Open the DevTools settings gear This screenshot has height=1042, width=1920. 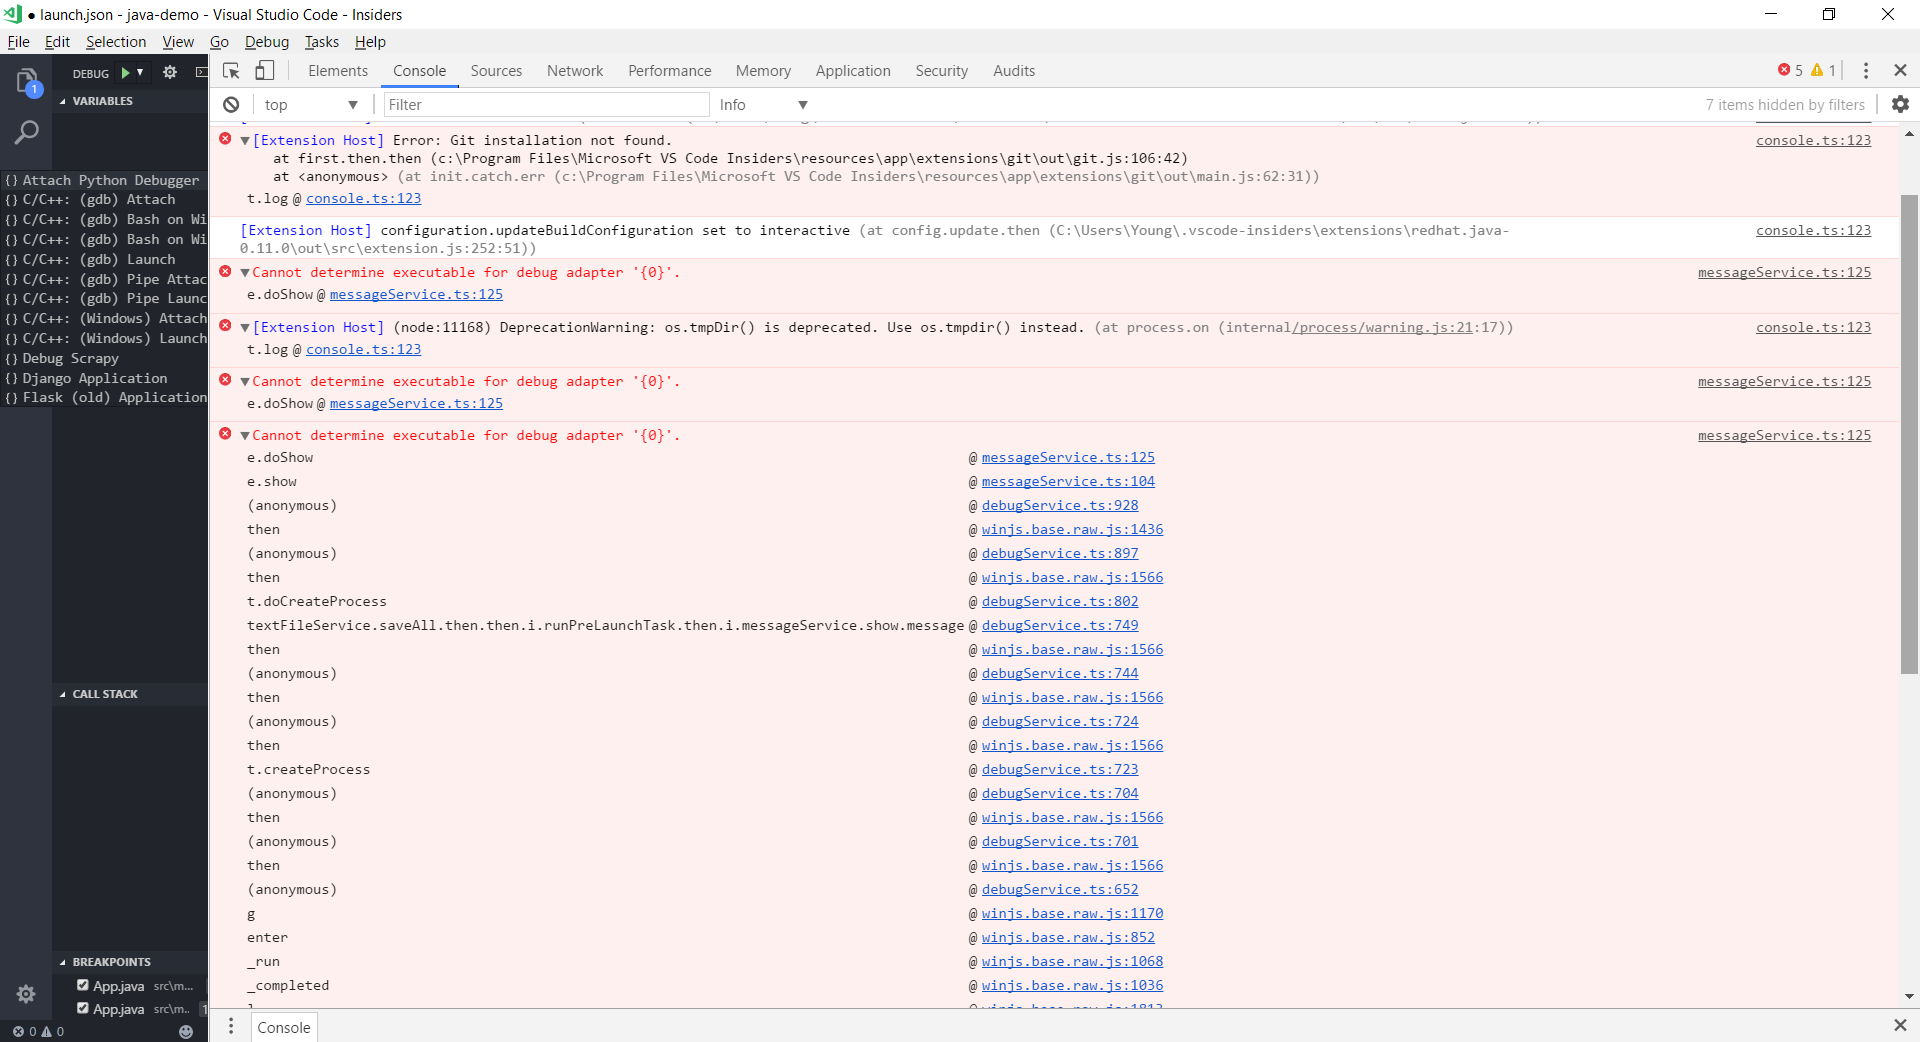click(x=1901, y=104)
